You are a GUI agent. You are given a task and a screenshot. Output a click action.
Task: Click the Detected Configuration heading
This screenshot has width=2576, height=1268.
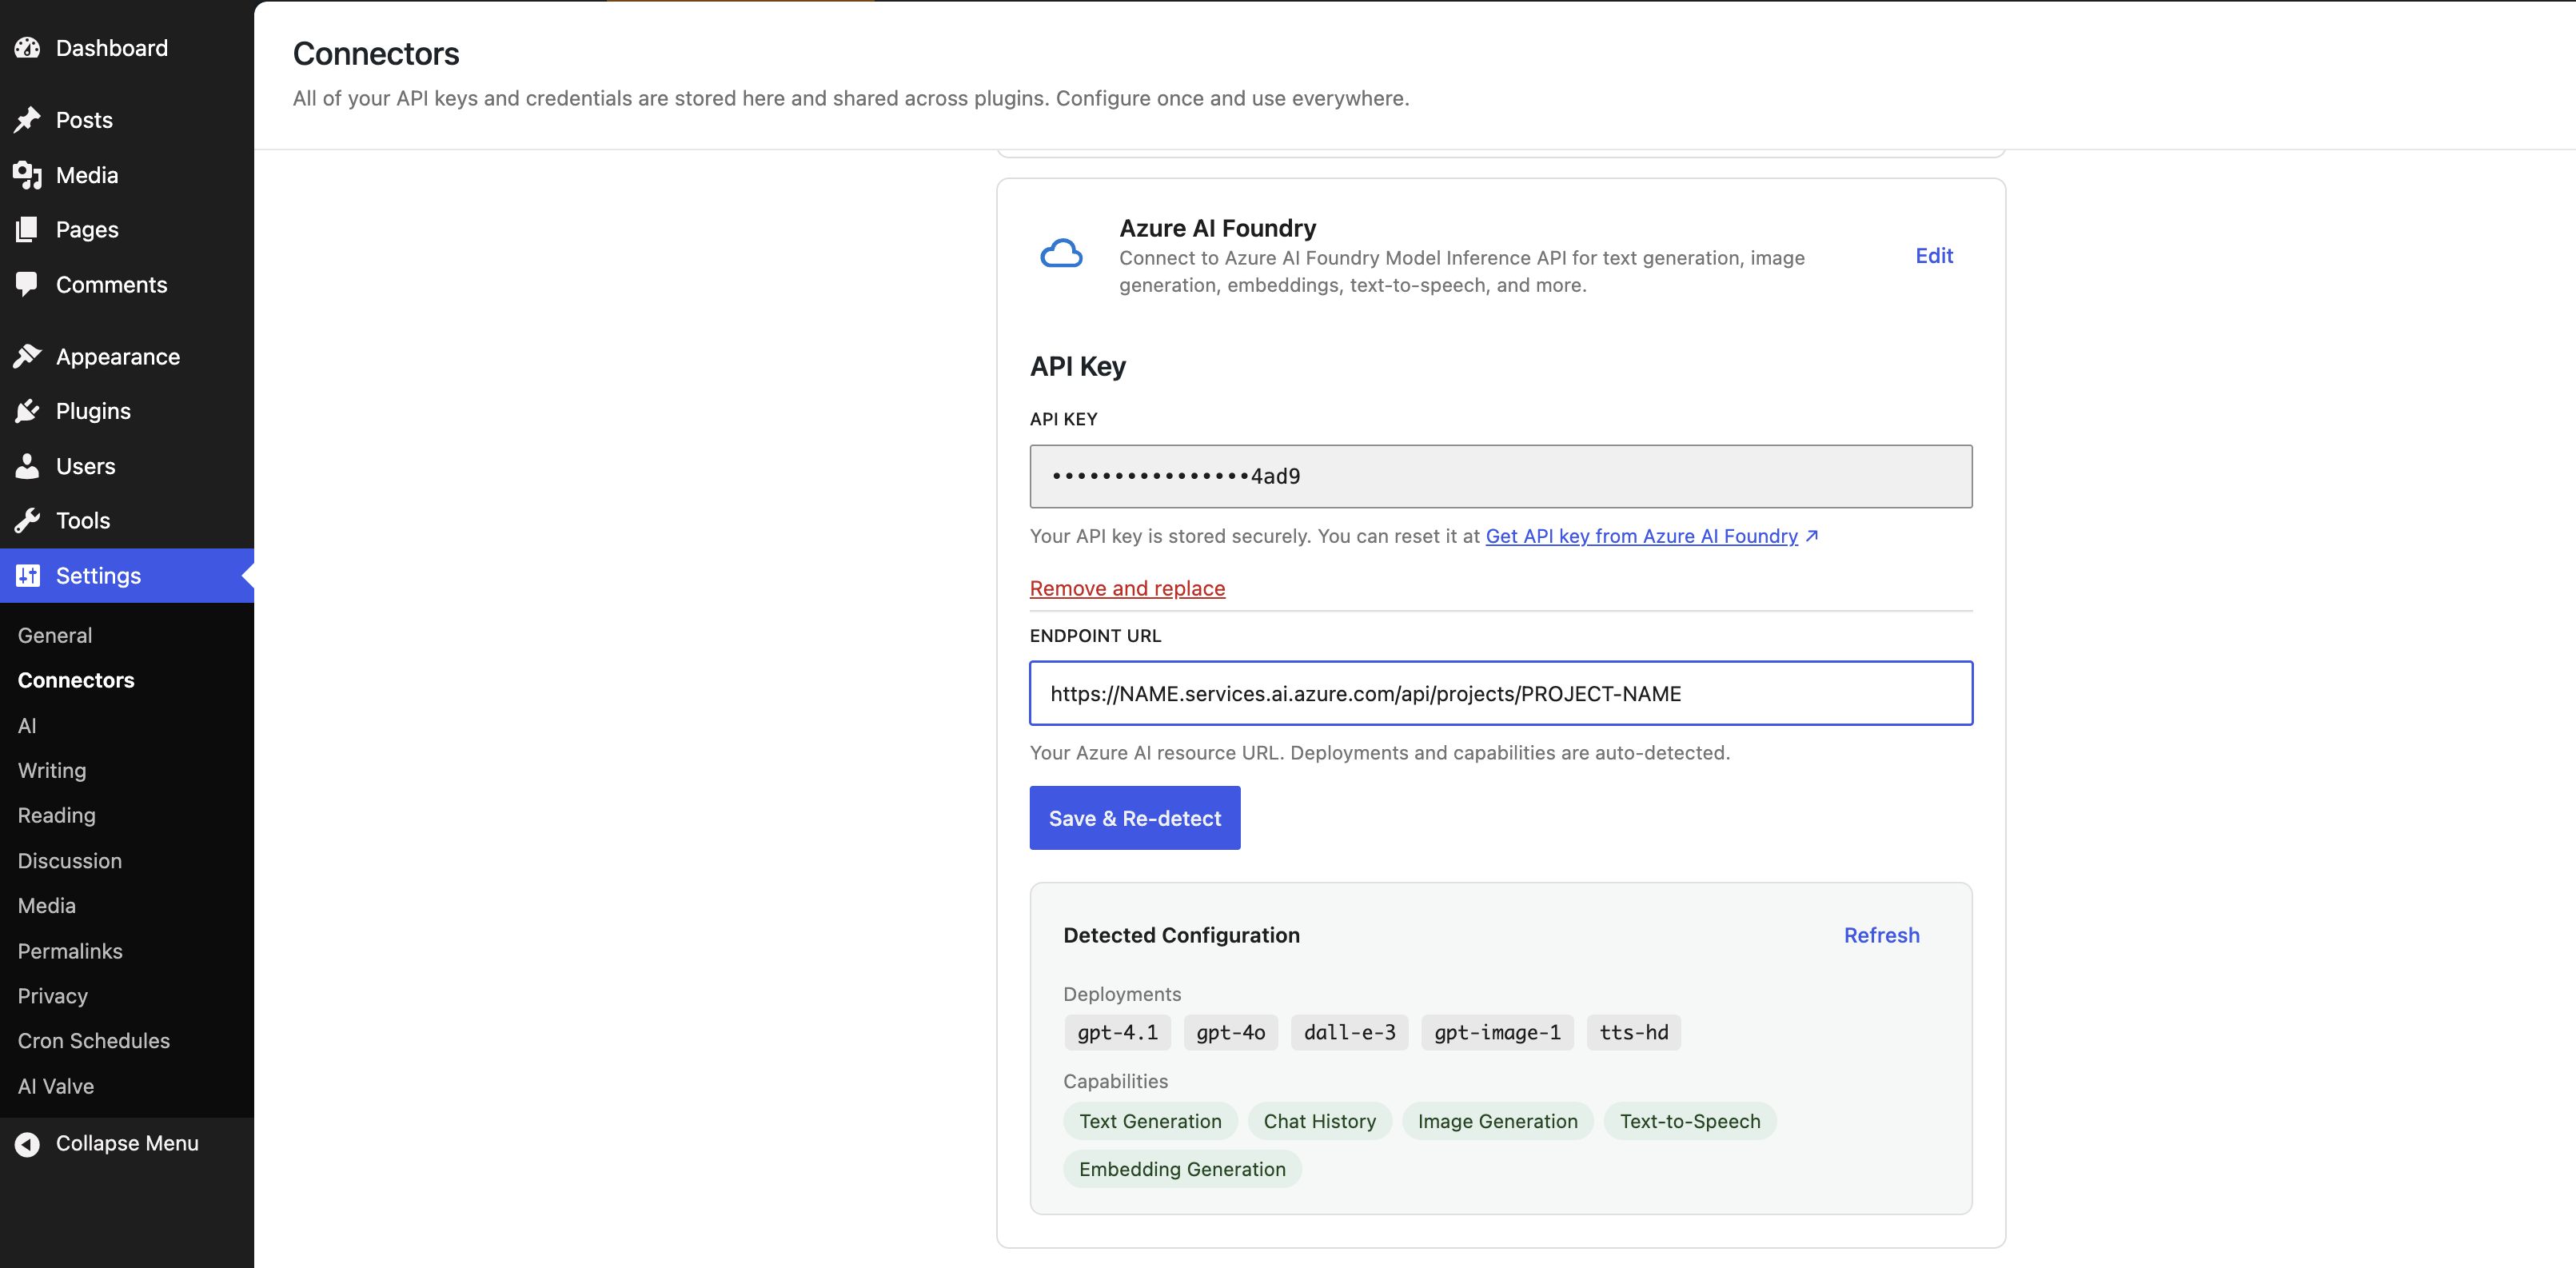point(1181,936)
